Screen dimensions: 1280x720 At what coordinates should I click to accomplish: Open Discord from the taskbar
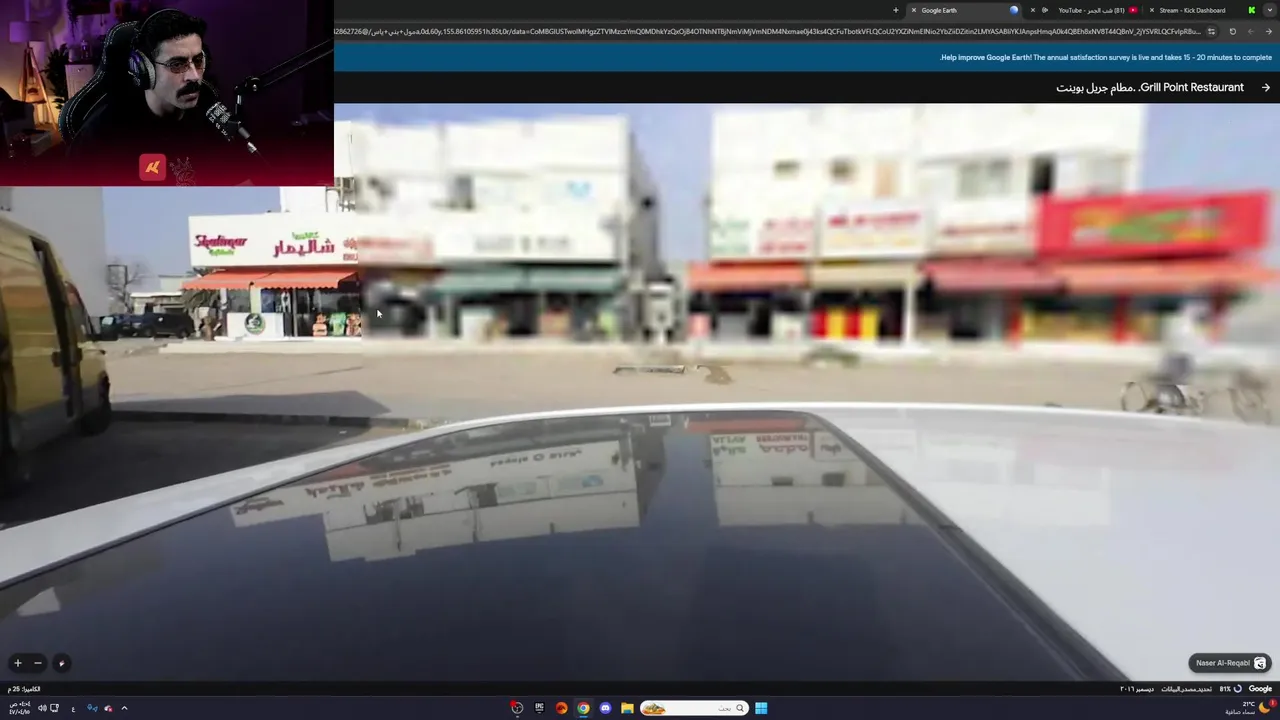click(605, 708)
